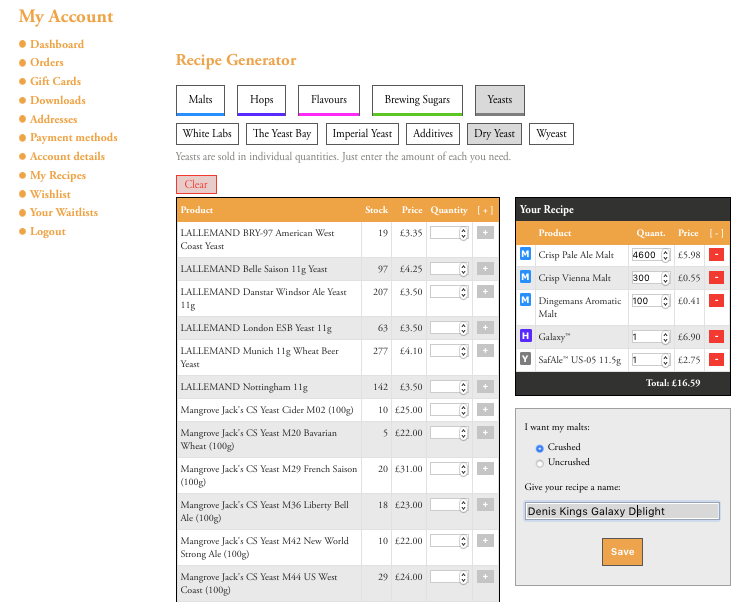Add LALLEMAND London ESB yeast plus button
This screenshot has height=602, width=747.
tap(485, 328)
